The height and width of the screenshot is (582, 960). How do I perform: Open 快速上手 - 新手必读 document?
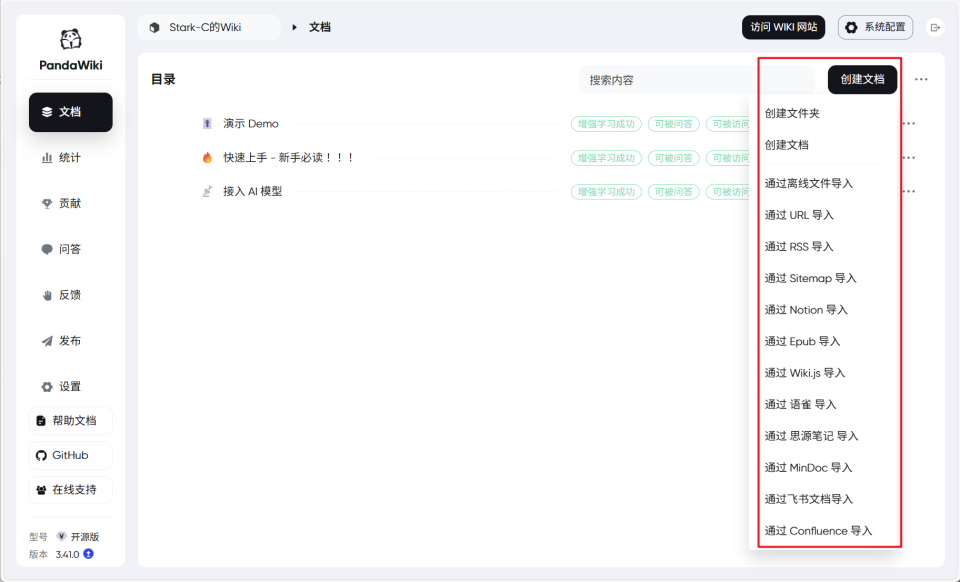(288, 158)
